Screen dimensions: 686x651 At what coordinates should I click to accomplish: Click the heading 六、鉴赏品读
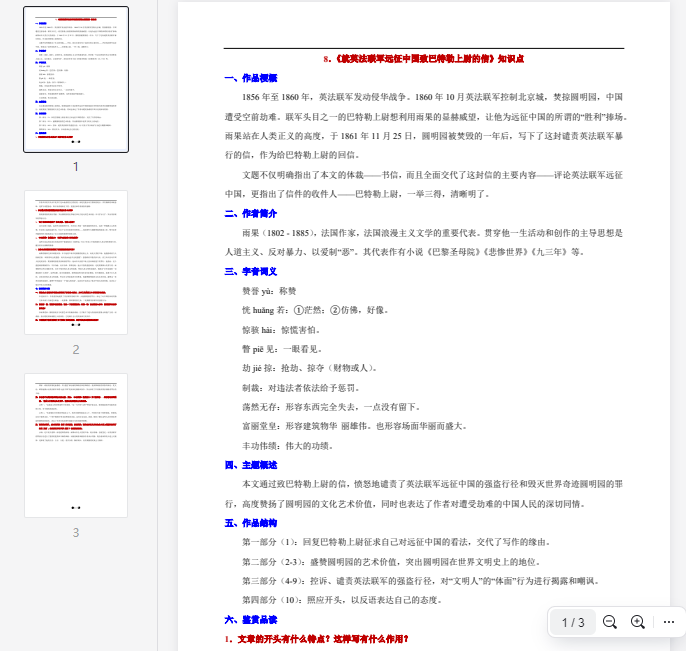tap(250, 619)
